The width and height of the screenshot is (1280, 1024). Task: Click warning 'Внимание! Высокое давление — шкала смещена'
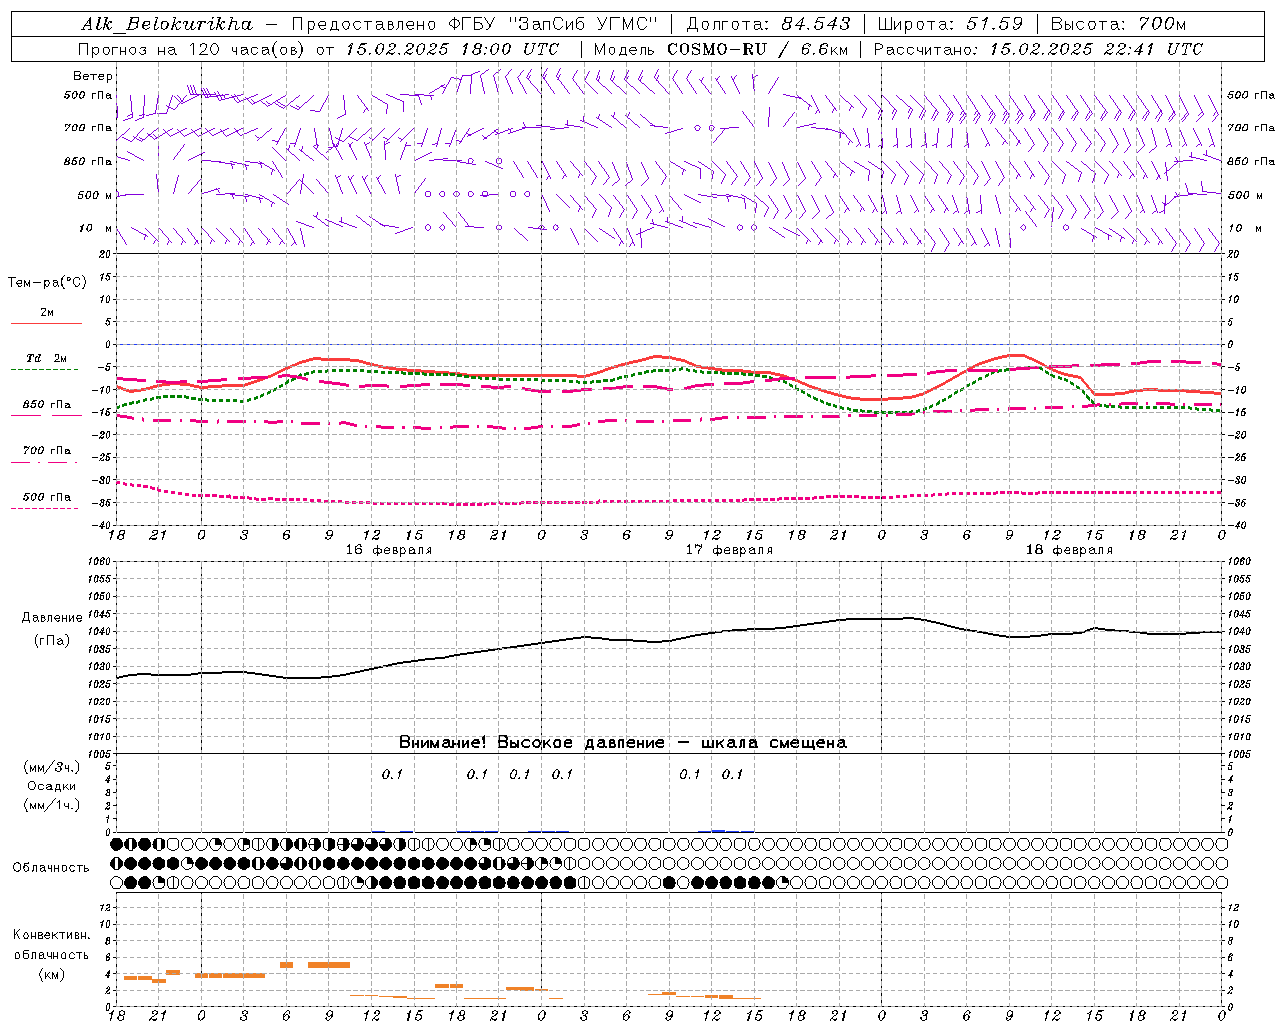pyautogui.click(x=623, y=743)
